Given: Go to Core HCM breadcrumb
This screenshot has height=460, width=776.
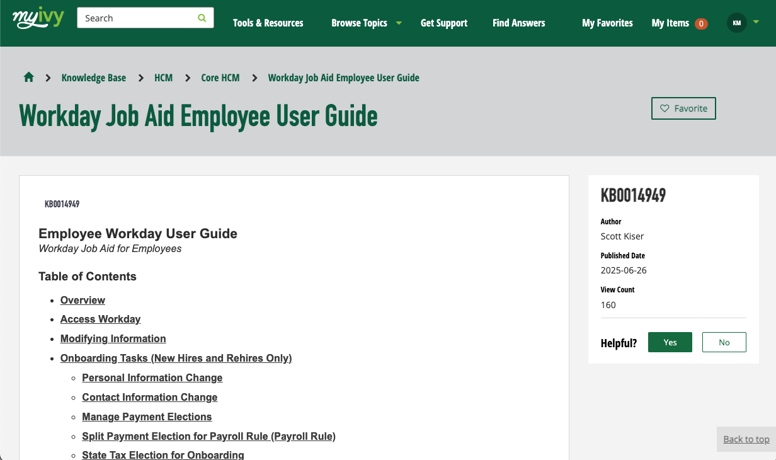Looking at the screenshot, I should (x=220, y=78).
